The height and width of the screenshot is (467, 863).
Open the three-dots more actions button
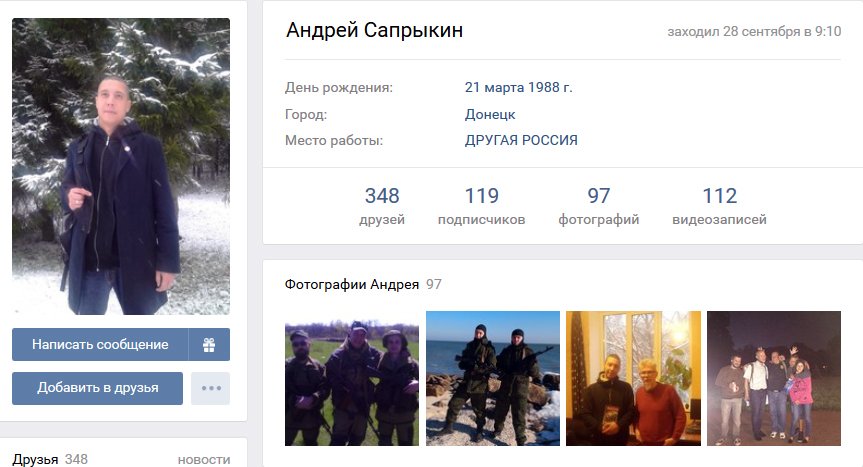[211, 388]
